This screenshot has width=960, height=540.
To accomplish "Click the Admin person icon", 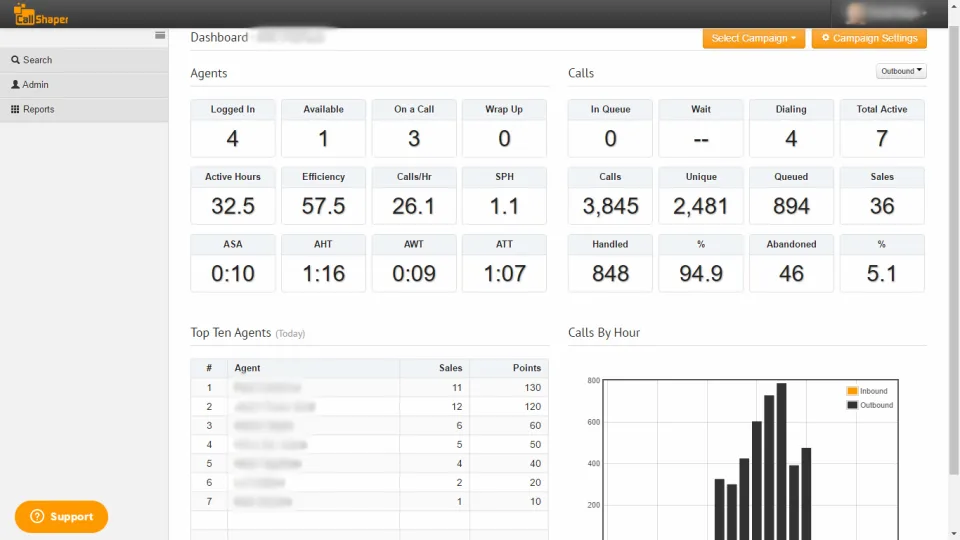I will click(x=15, y=84).
